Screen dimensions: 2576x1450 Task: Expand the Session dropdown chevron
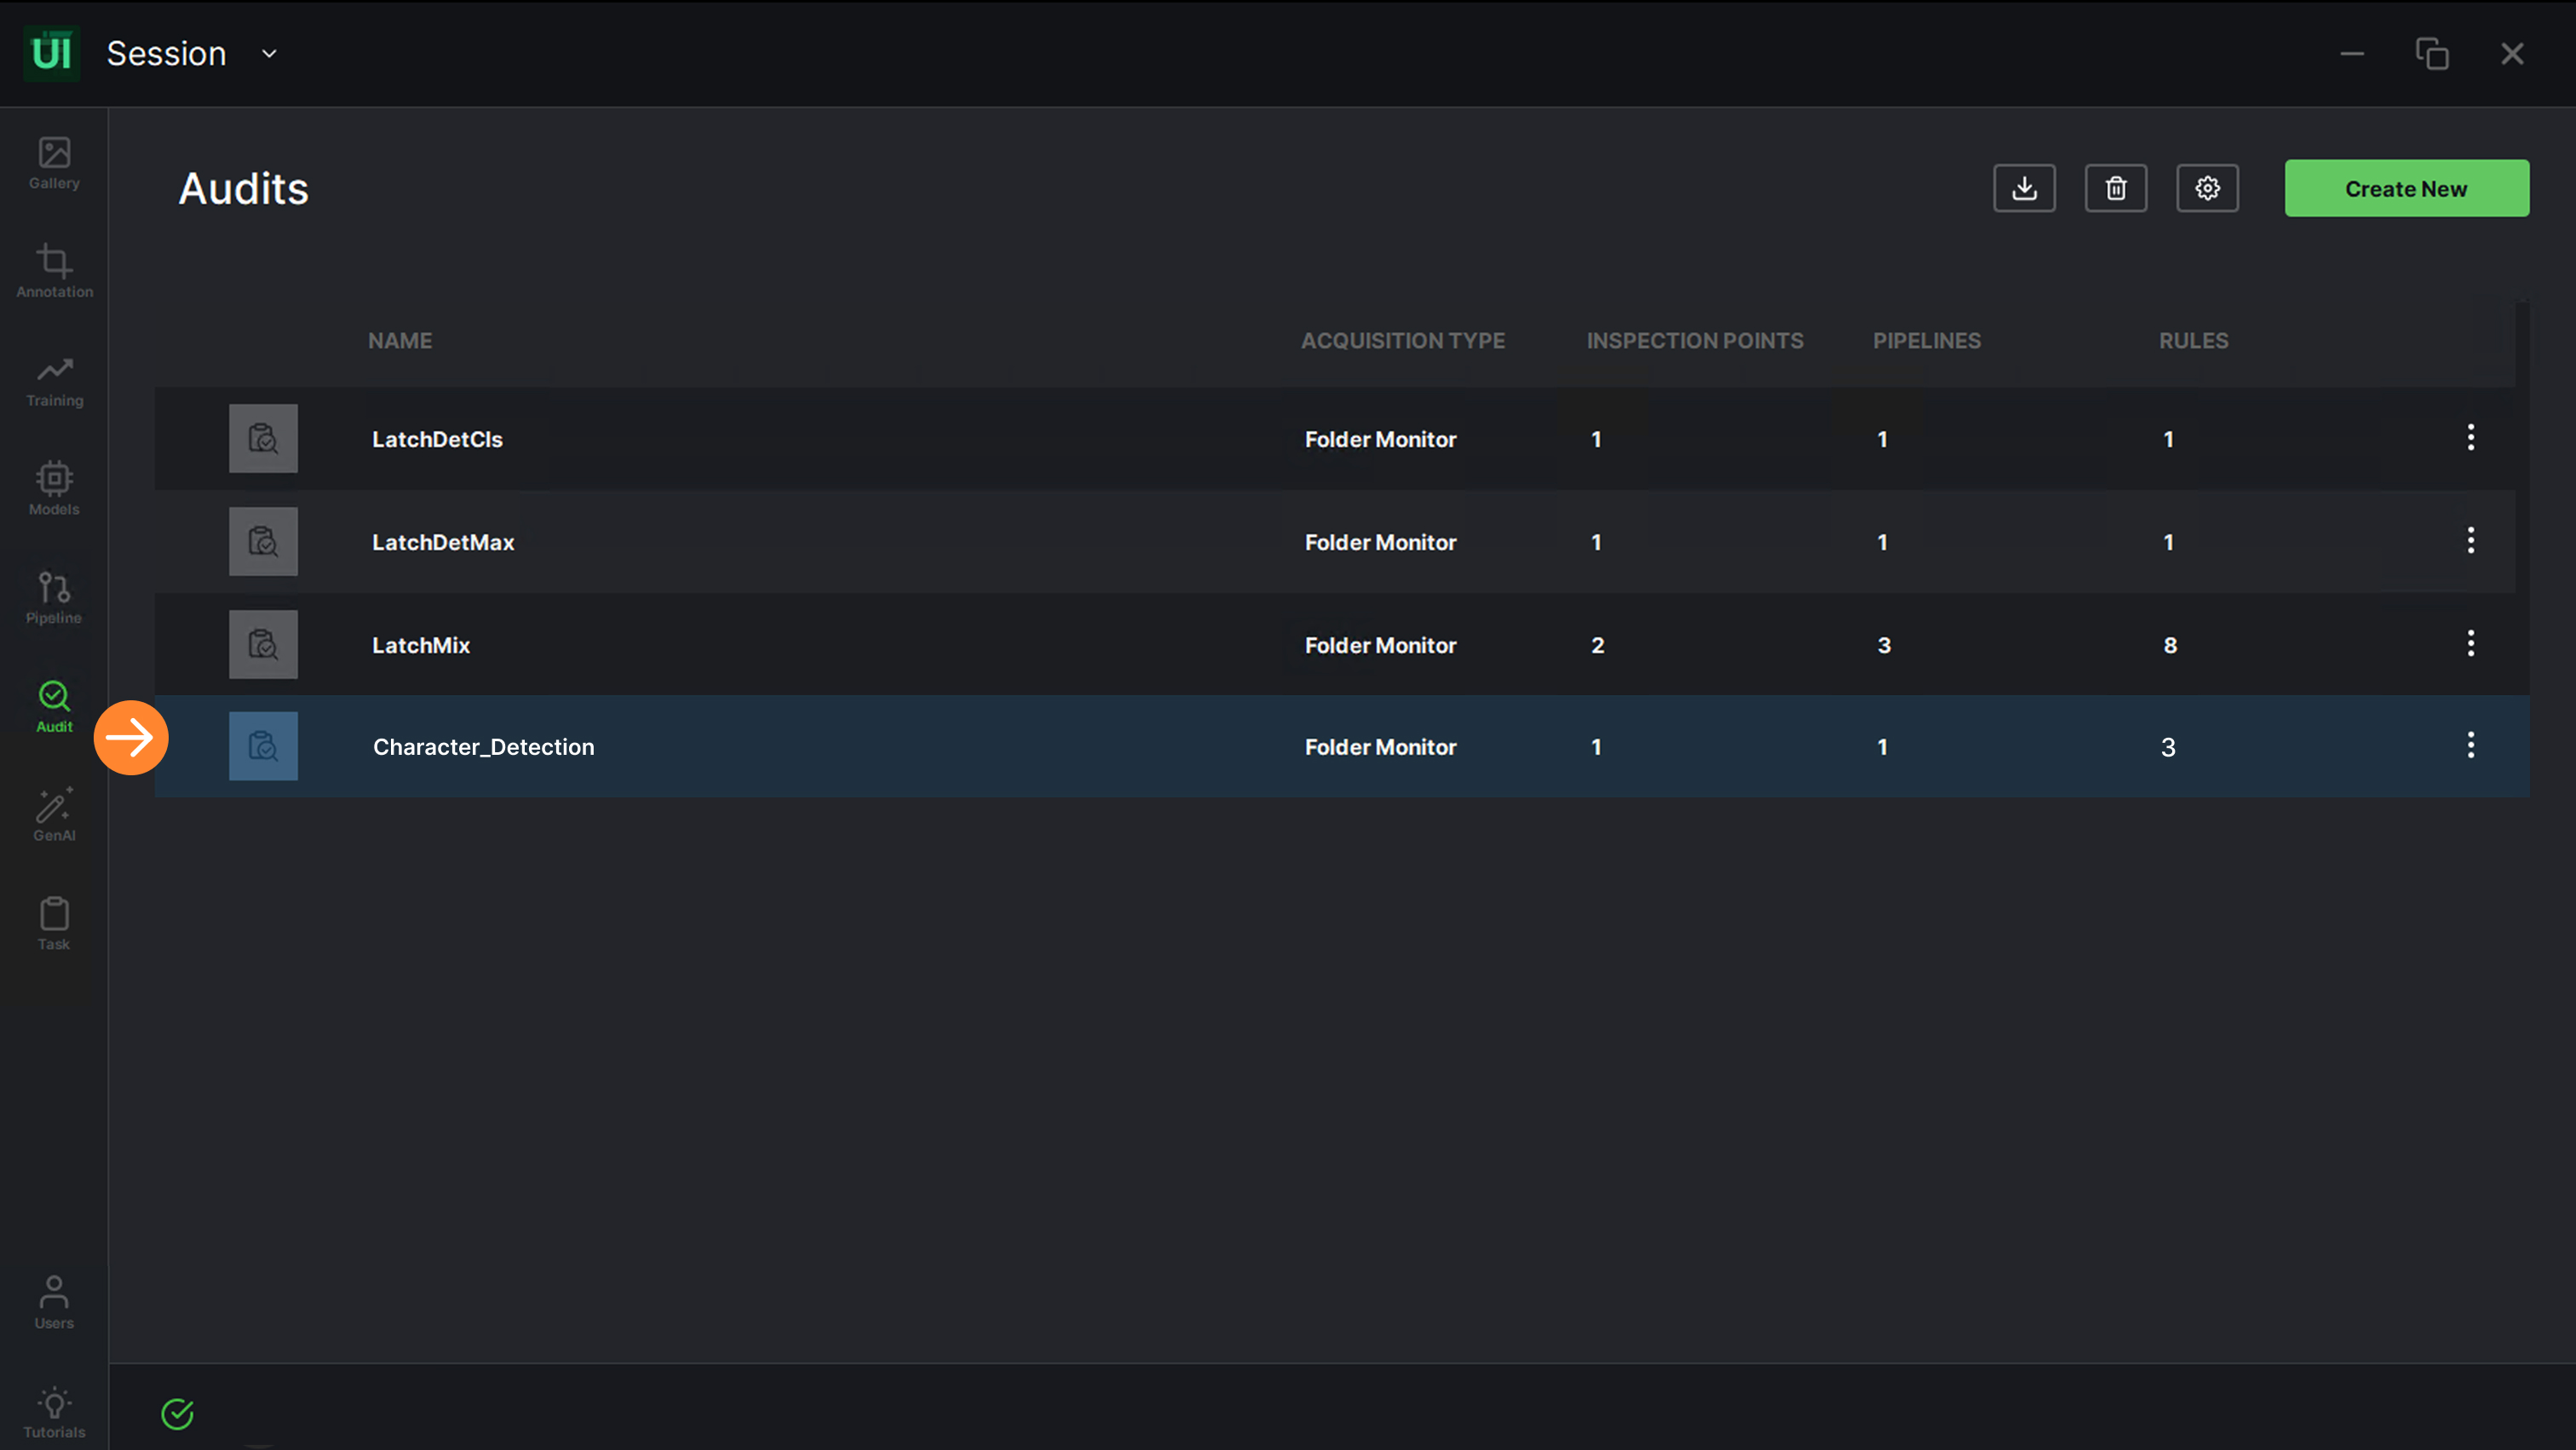[x=269, y=53]
